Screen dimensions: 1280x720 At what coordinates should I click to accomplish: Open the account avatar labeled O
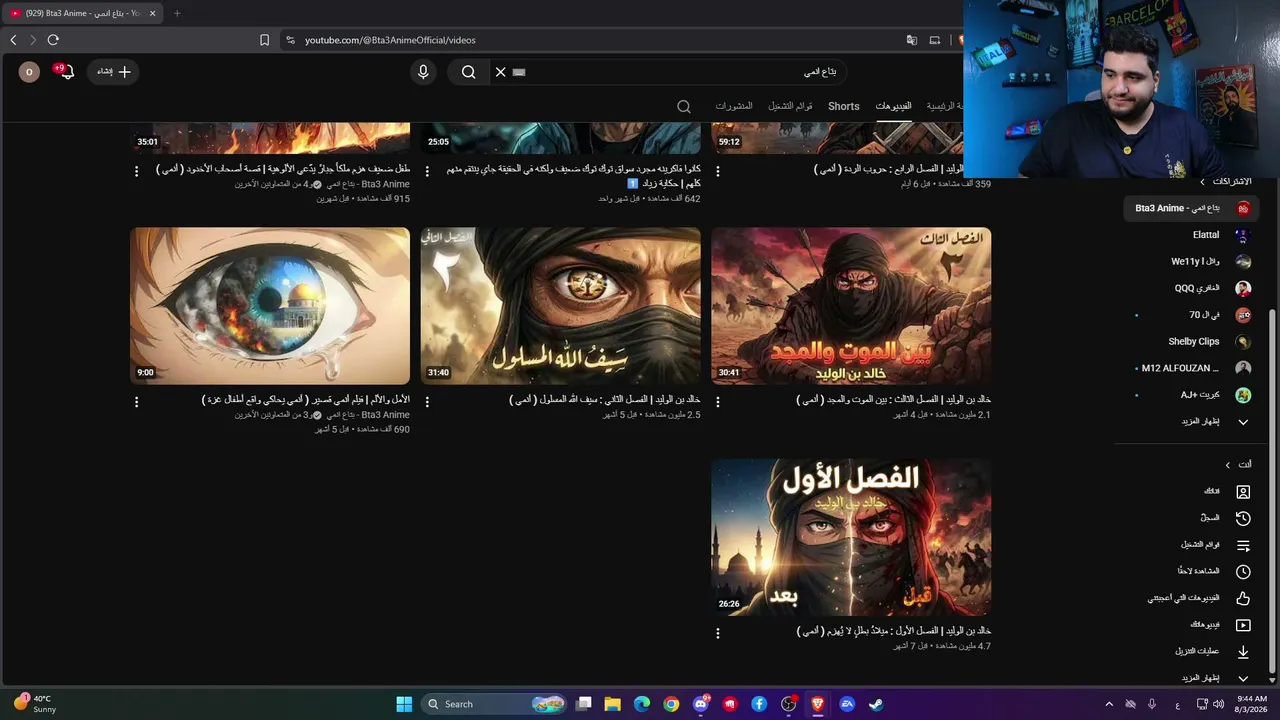[29, 72]
